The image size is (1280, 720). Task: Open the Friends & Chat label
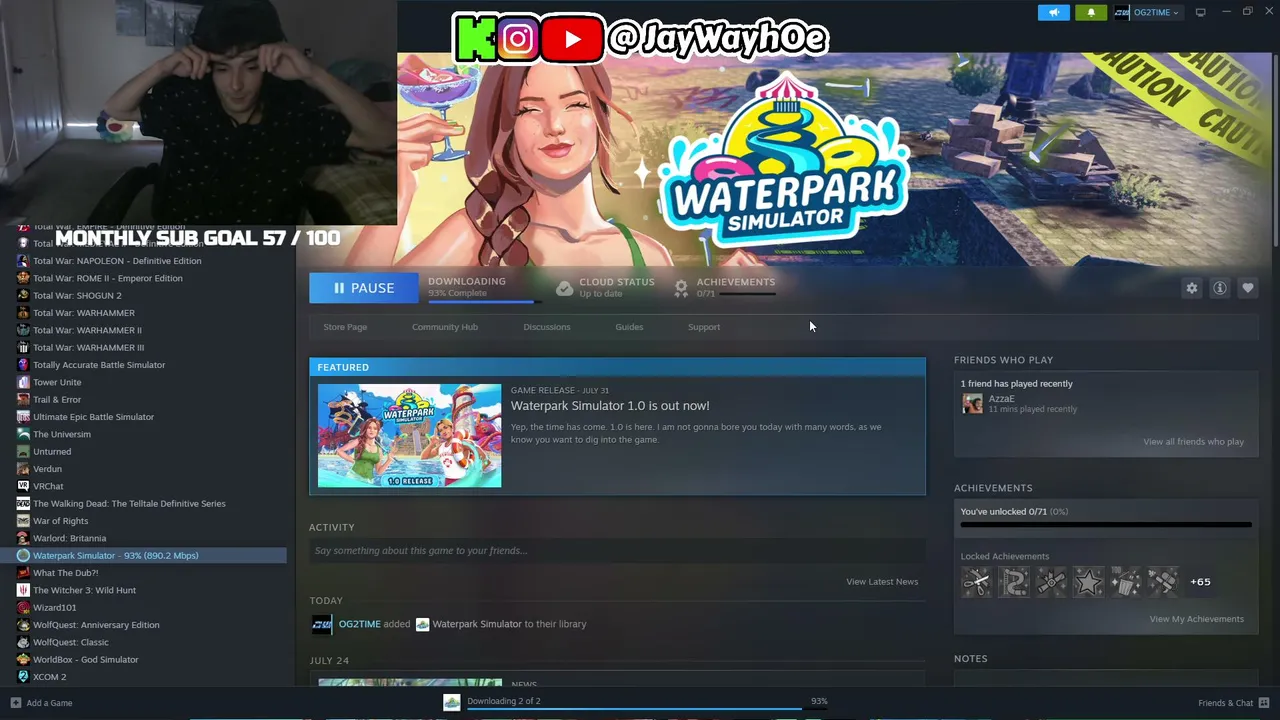coord(1226,703)
